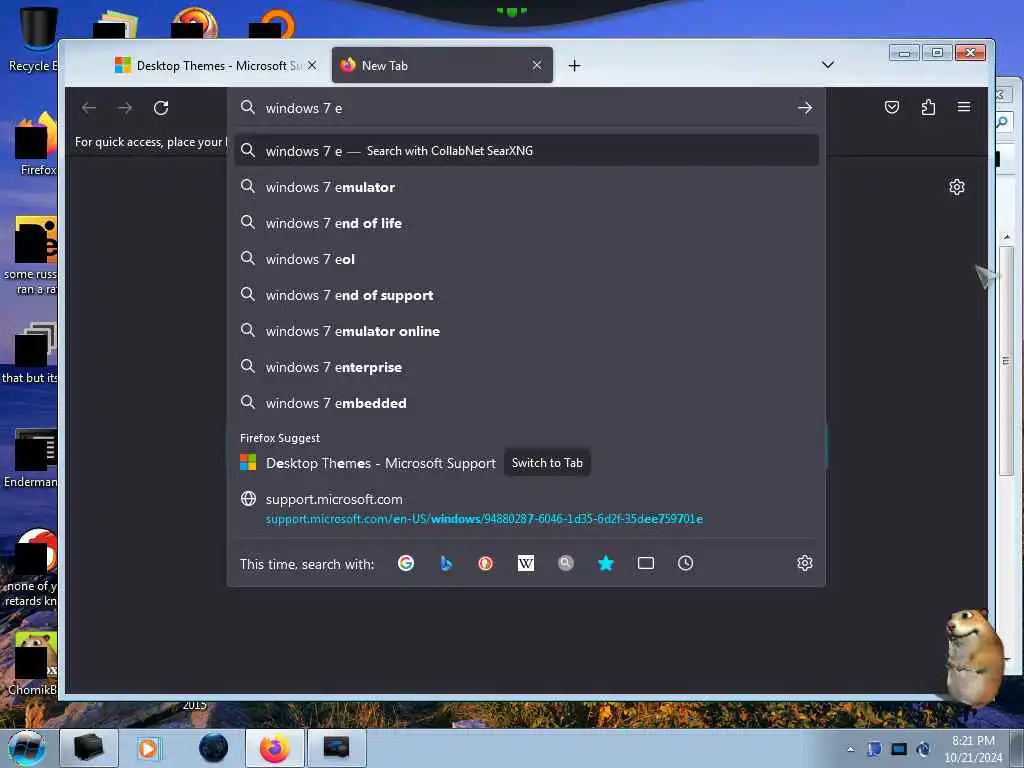
Task: Select suggestion windows 7 end of life
Action: pos(526,223)
